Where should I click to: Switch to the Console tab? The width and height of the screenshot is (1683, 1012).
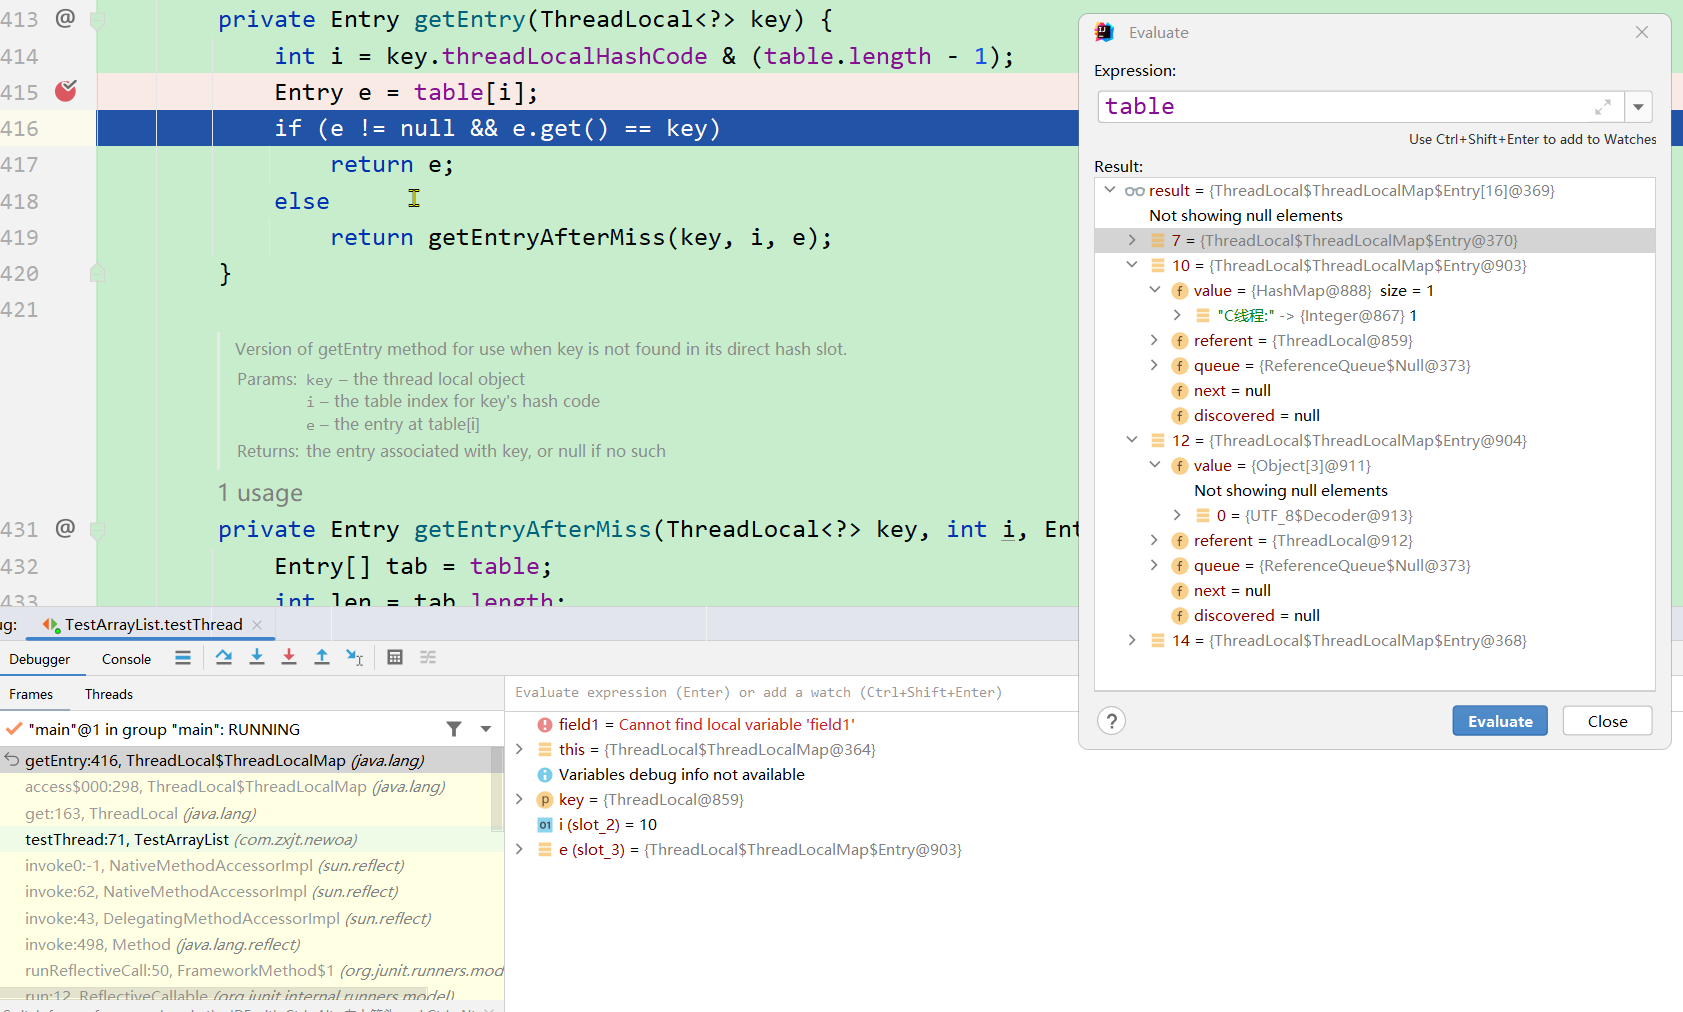126,659
